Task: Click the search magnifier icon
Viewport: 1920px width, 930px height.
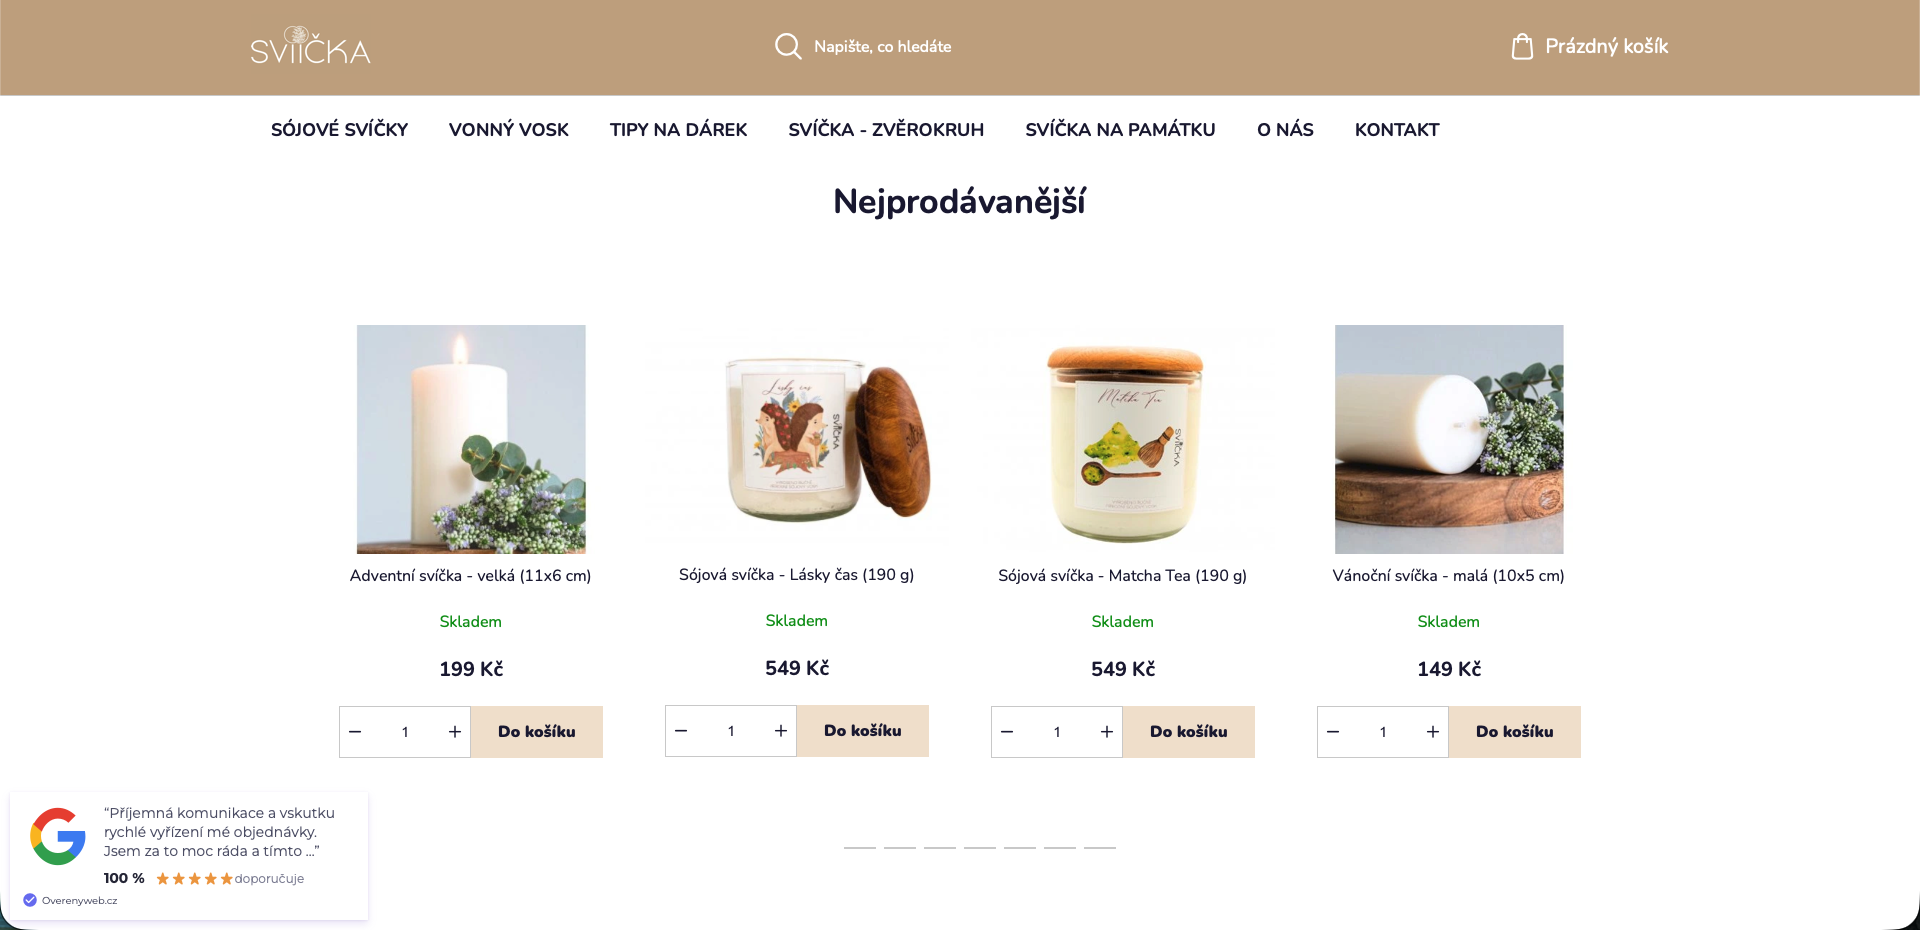Action: (x=788, y=46)
